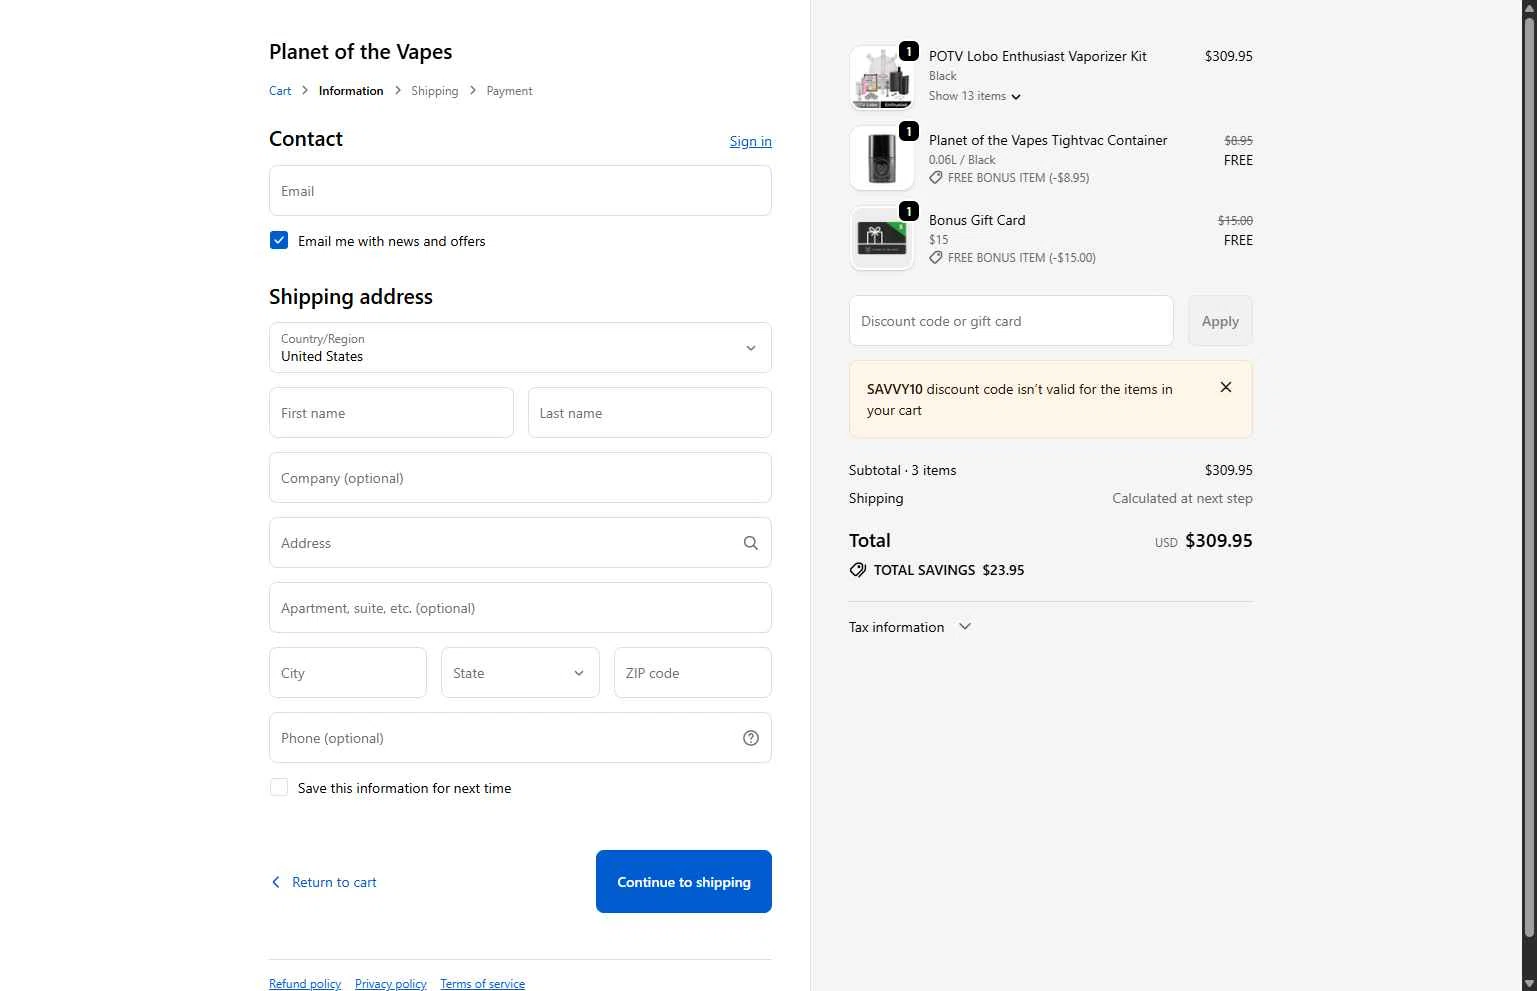Click Continue to shipping button
The height and width of the screenshot is (991, 1537).
coord(684,882)
